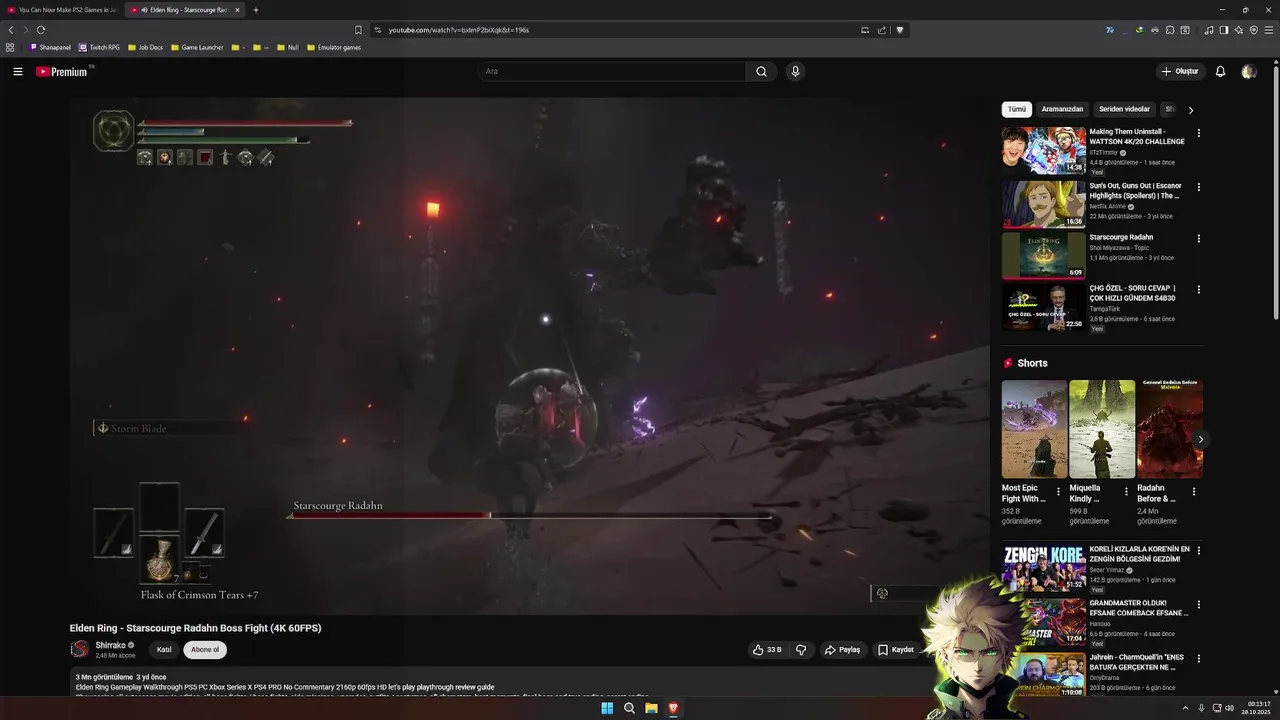
Task: Save video with the Kaydet button
Action: pyautogui.click(x=896, y=650)
